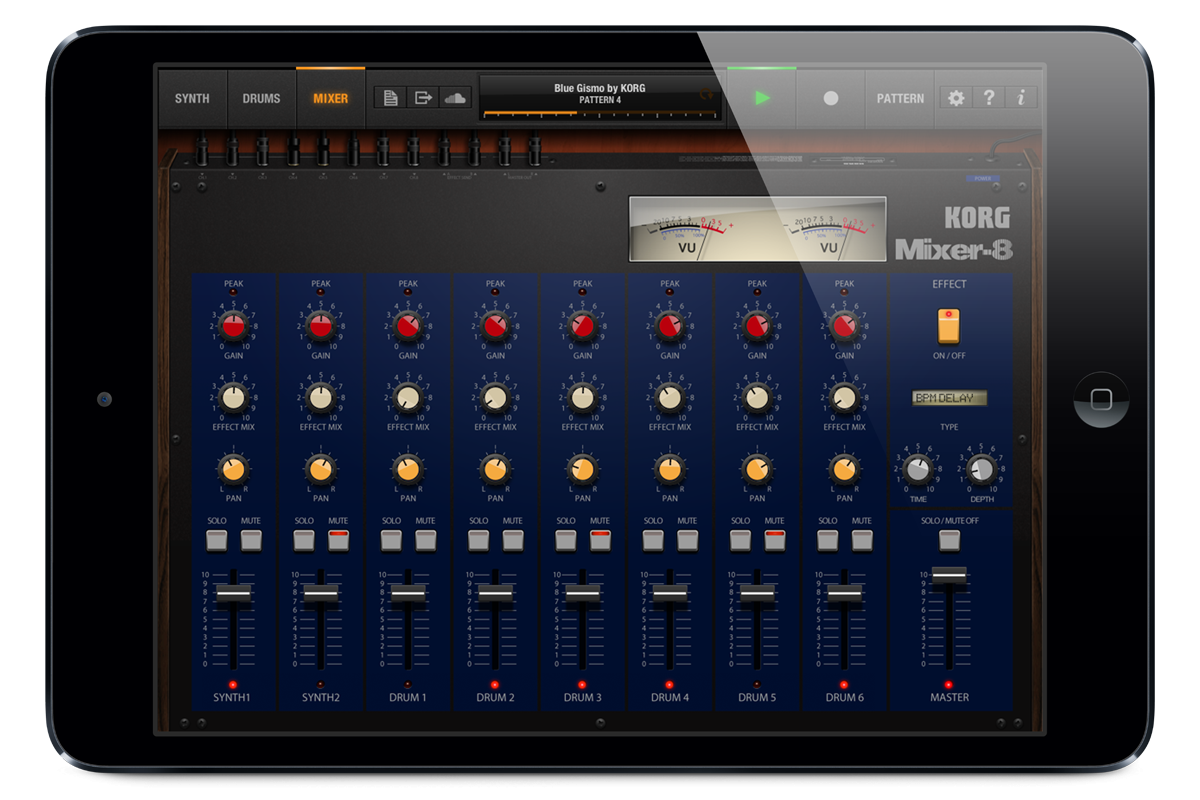This screenshot has width=1200, height=800.
Task: Click the DRUM 6 volume fader handle
Action: pyautogui.click(x=845, y=594)
